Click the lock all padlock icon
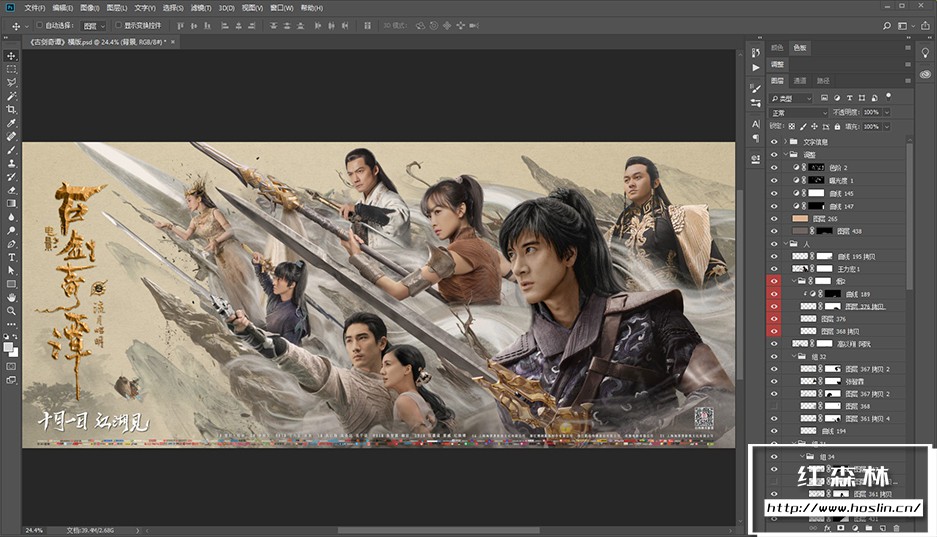This screenshot has width=937, height=537. pyautogui.click(x=837, y=127)
